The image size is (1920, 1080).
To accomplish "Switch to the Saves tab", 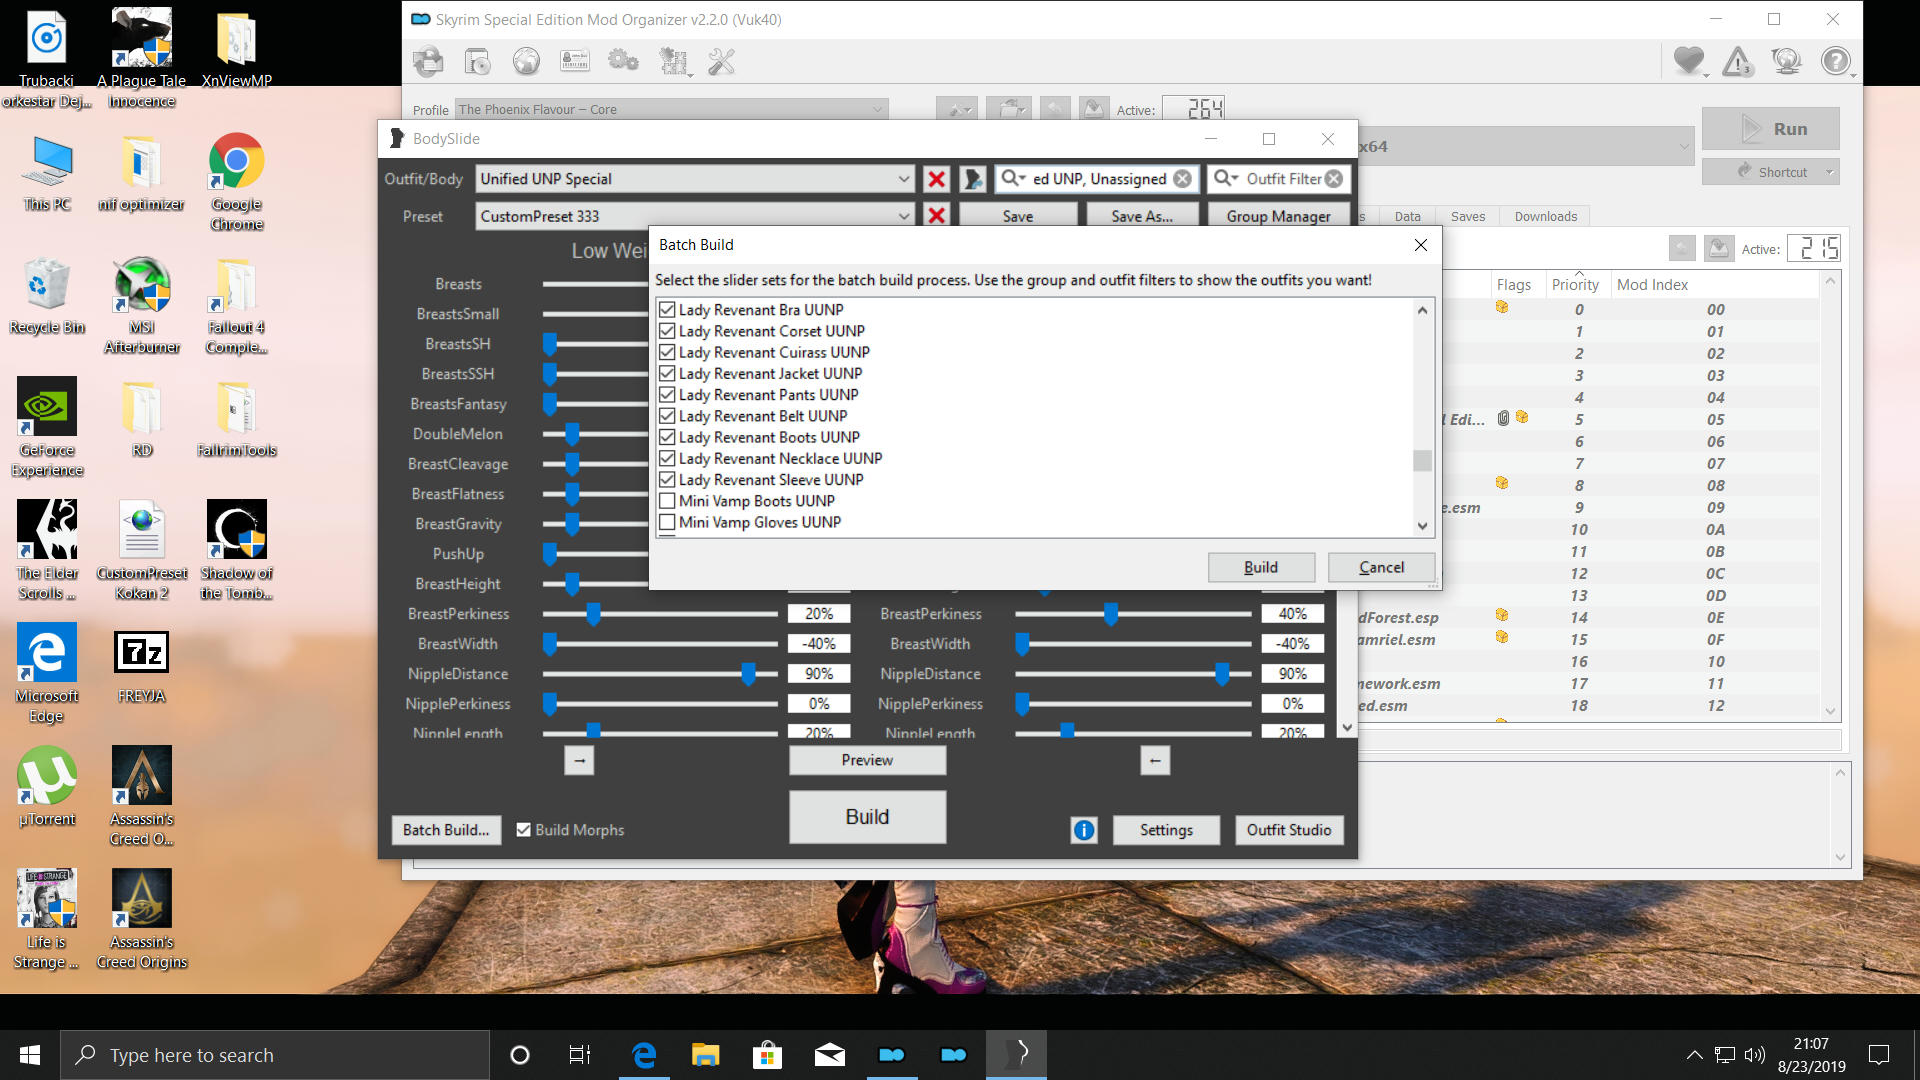I will click(x=1467, y=216).
